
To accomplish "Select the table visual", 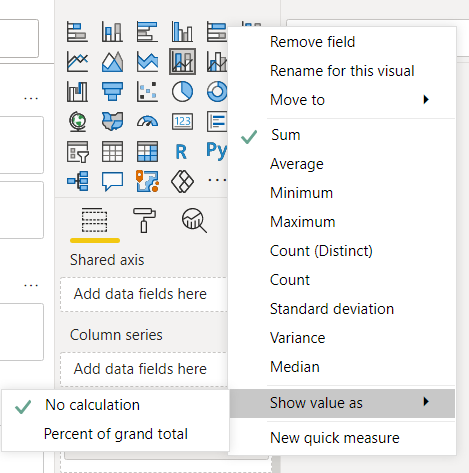I will click(112, 151).
